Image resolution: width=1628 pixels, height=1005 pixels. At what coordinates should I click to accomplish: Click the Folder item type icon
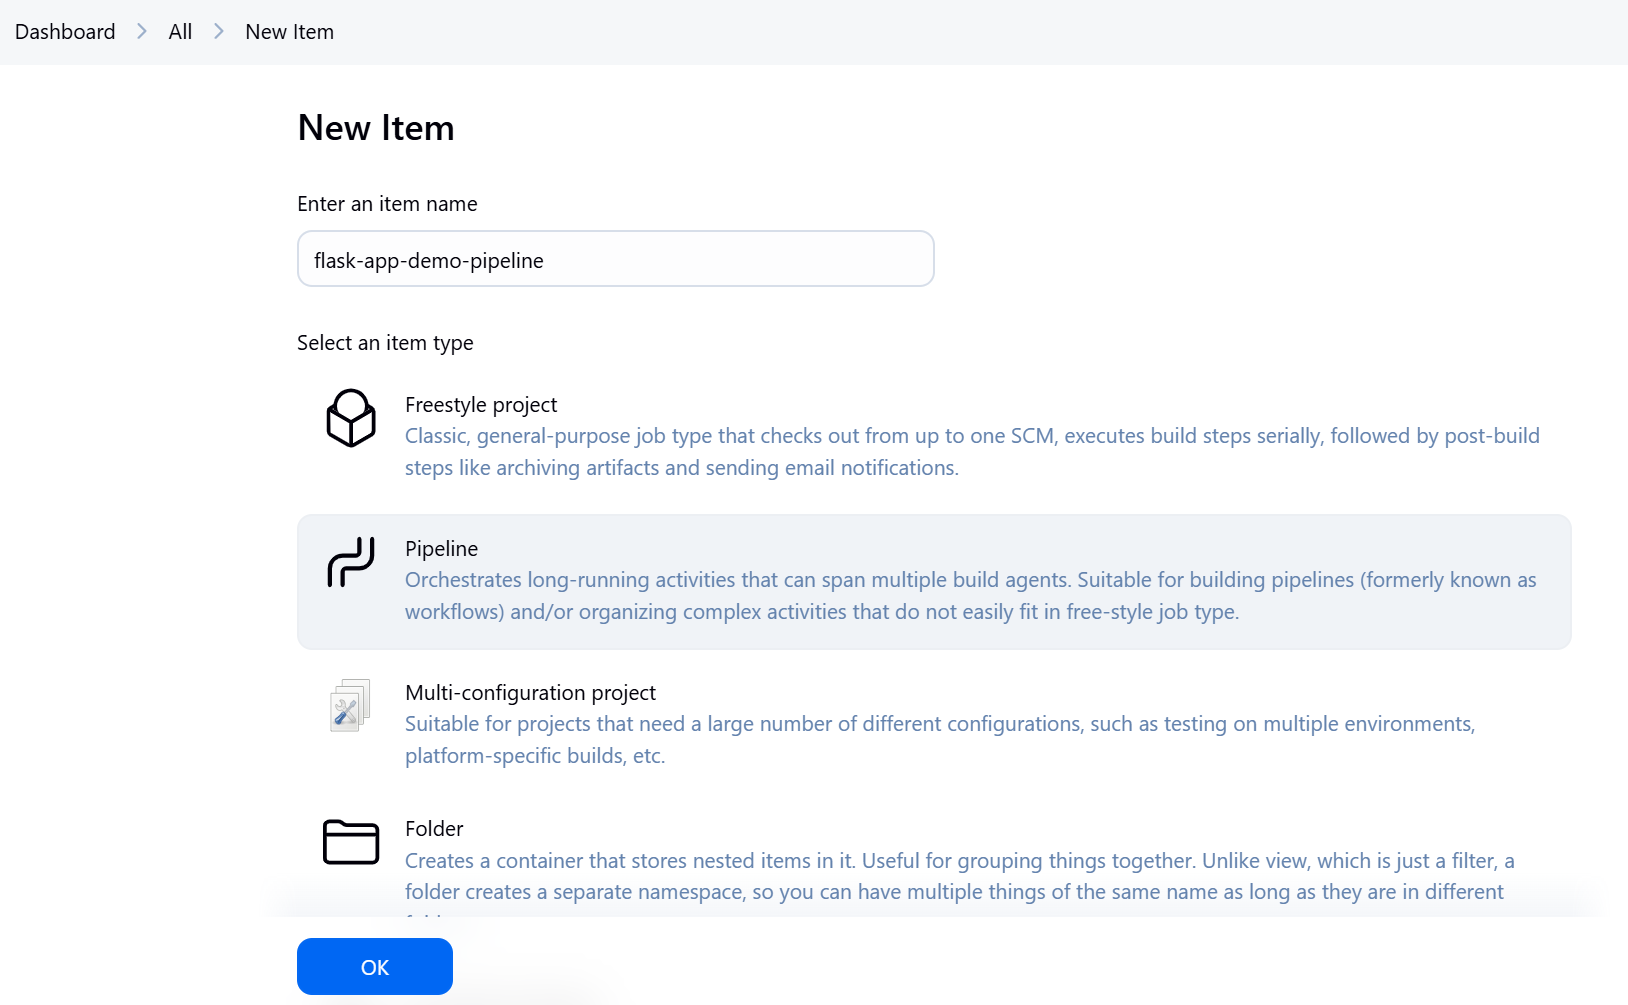point(351,842)
